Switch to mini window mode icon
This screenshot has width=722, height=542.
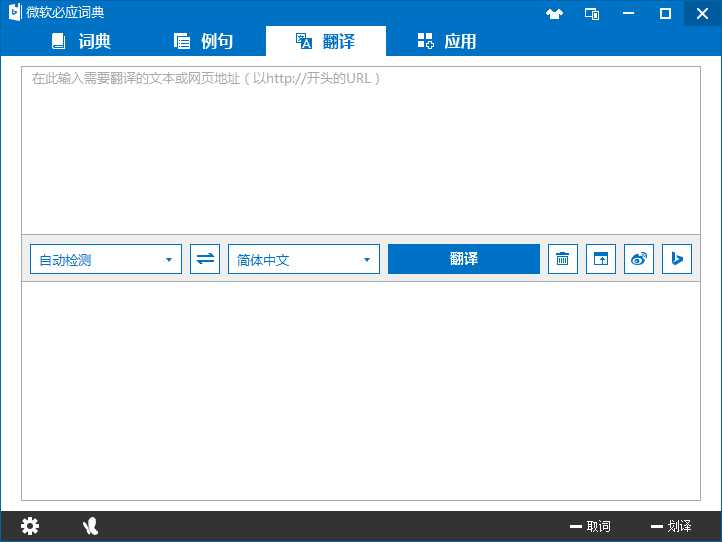592,13
